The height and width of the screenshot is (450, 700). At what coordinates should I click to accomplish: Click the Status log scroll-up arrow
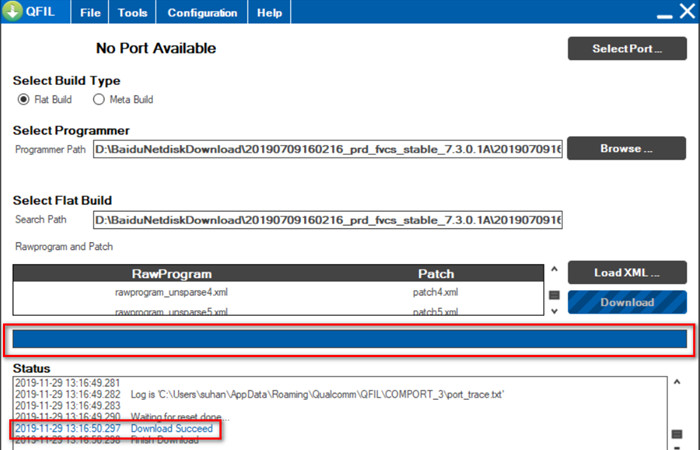coord(677,382)
